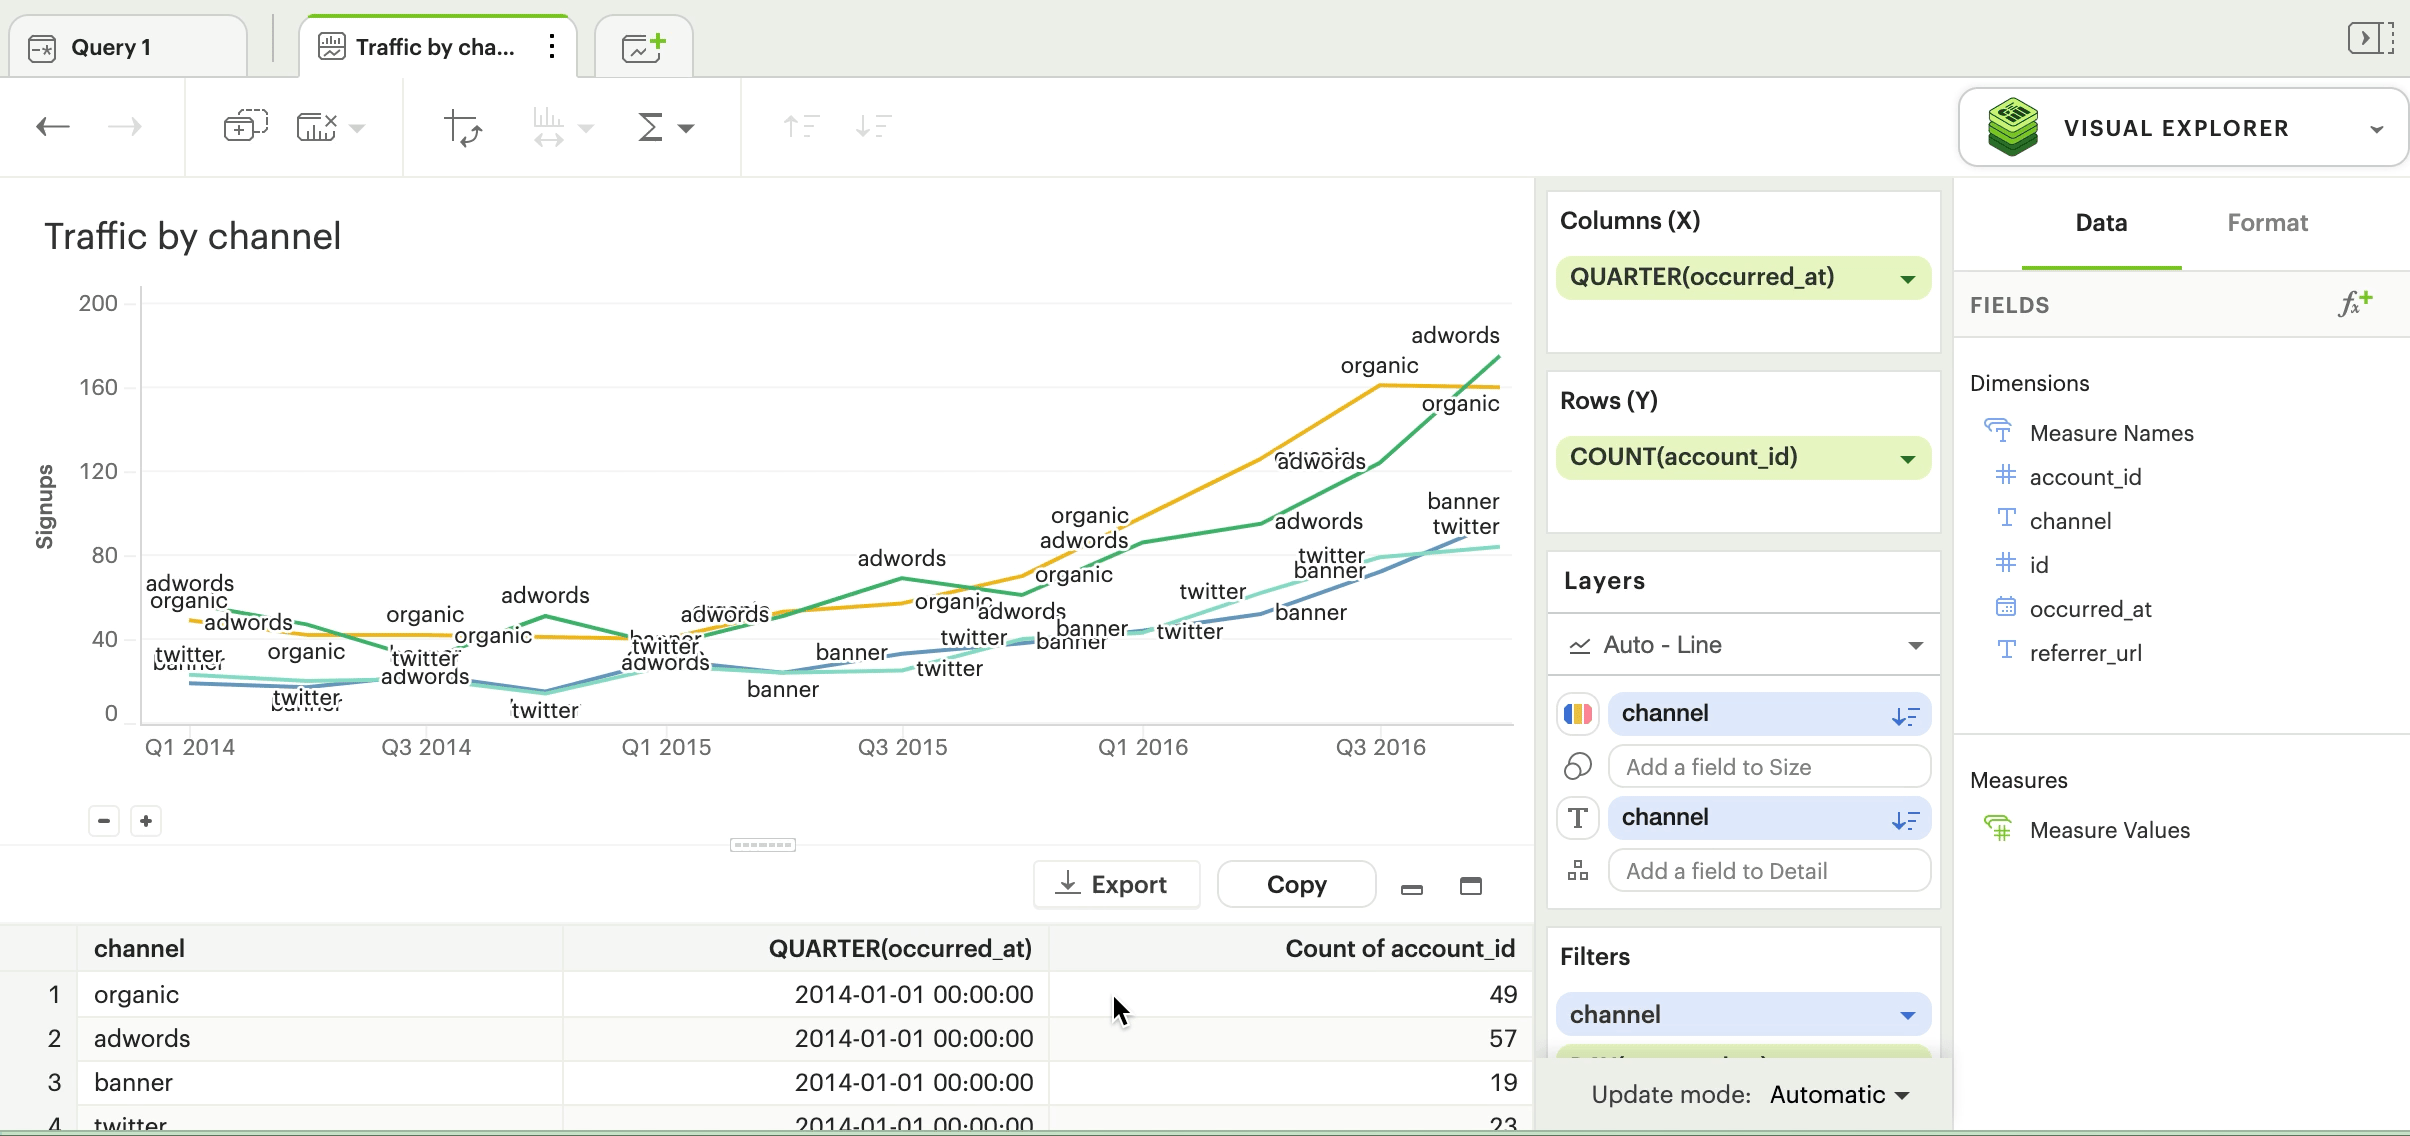This screenshot has height=1136, width=2410.
Task: Click the chart zoom out minus button
Action: [x=104, y=821]
